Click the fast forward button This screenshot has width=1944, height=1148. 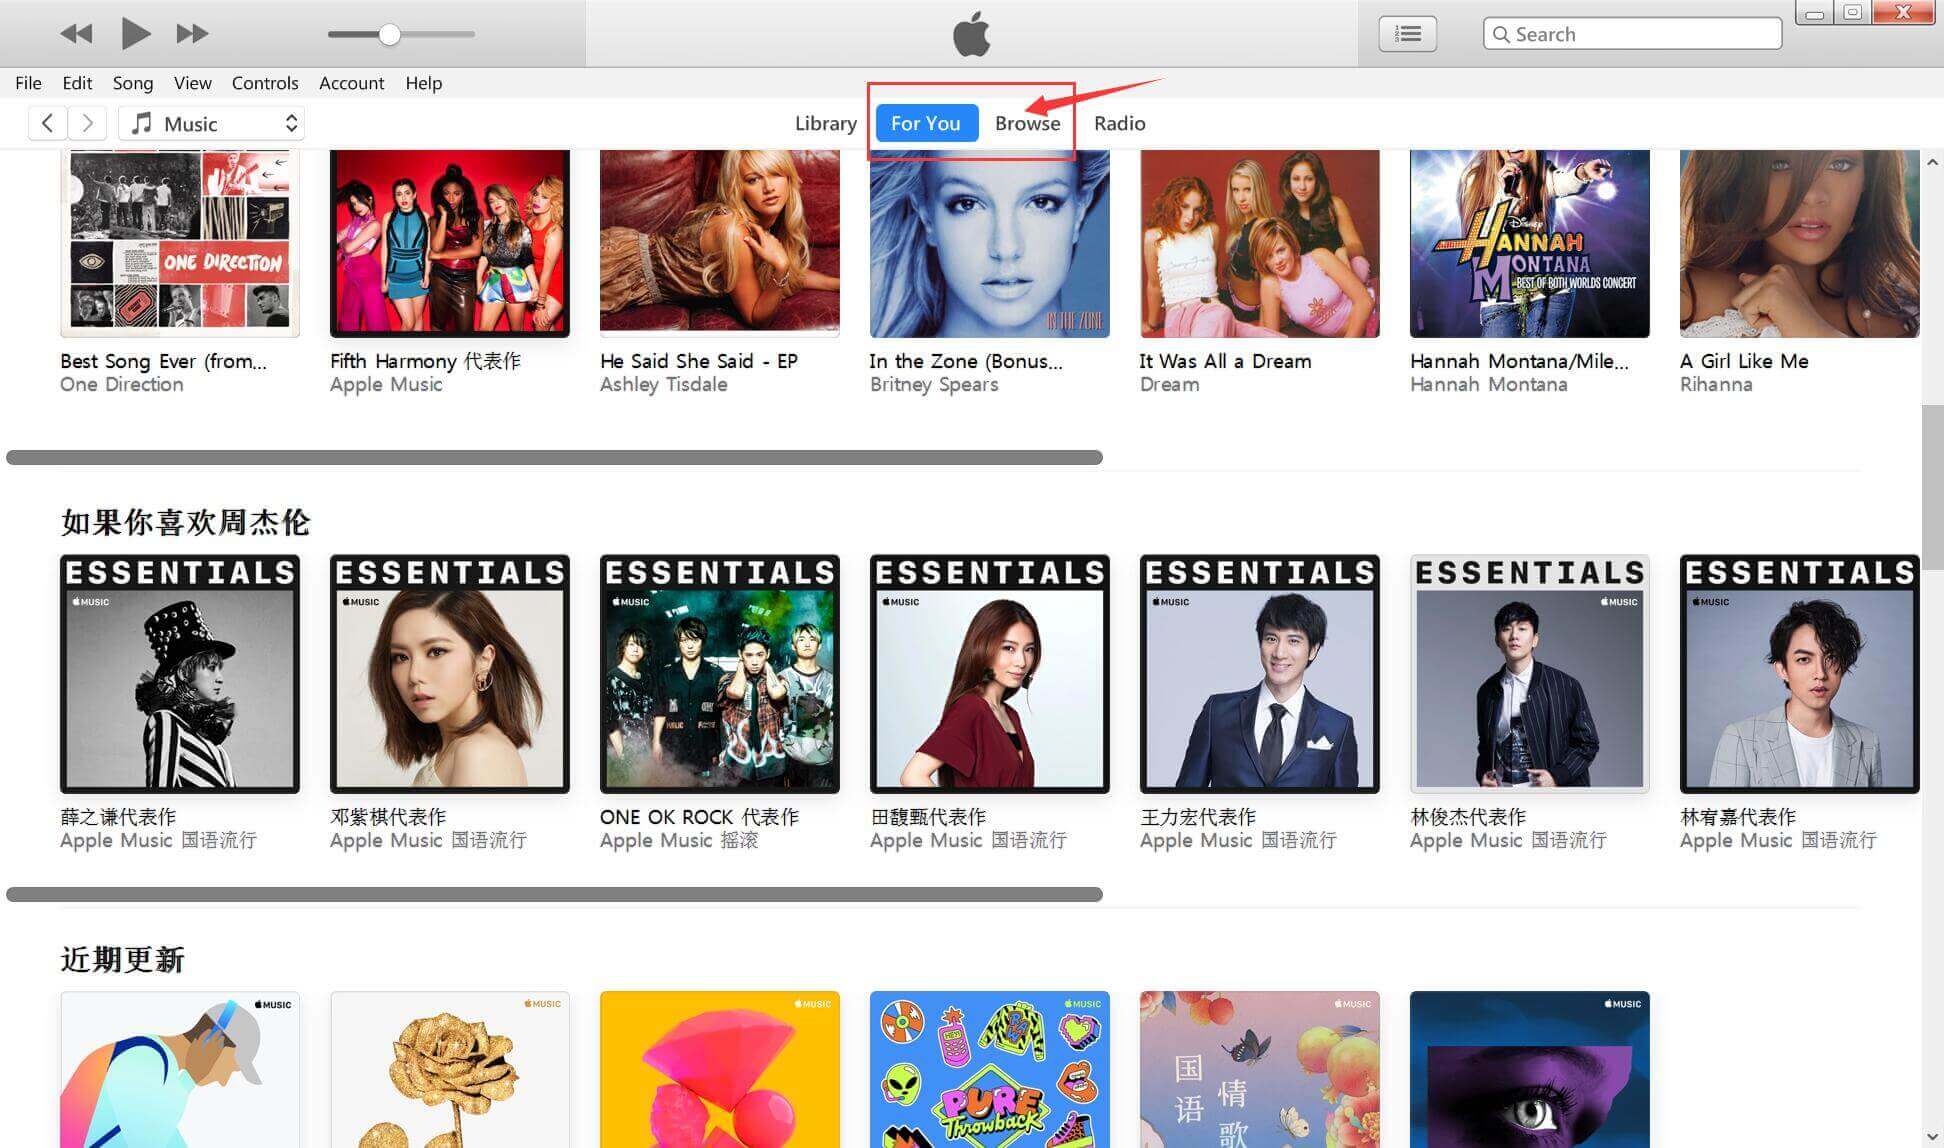(x=189, y=33)
